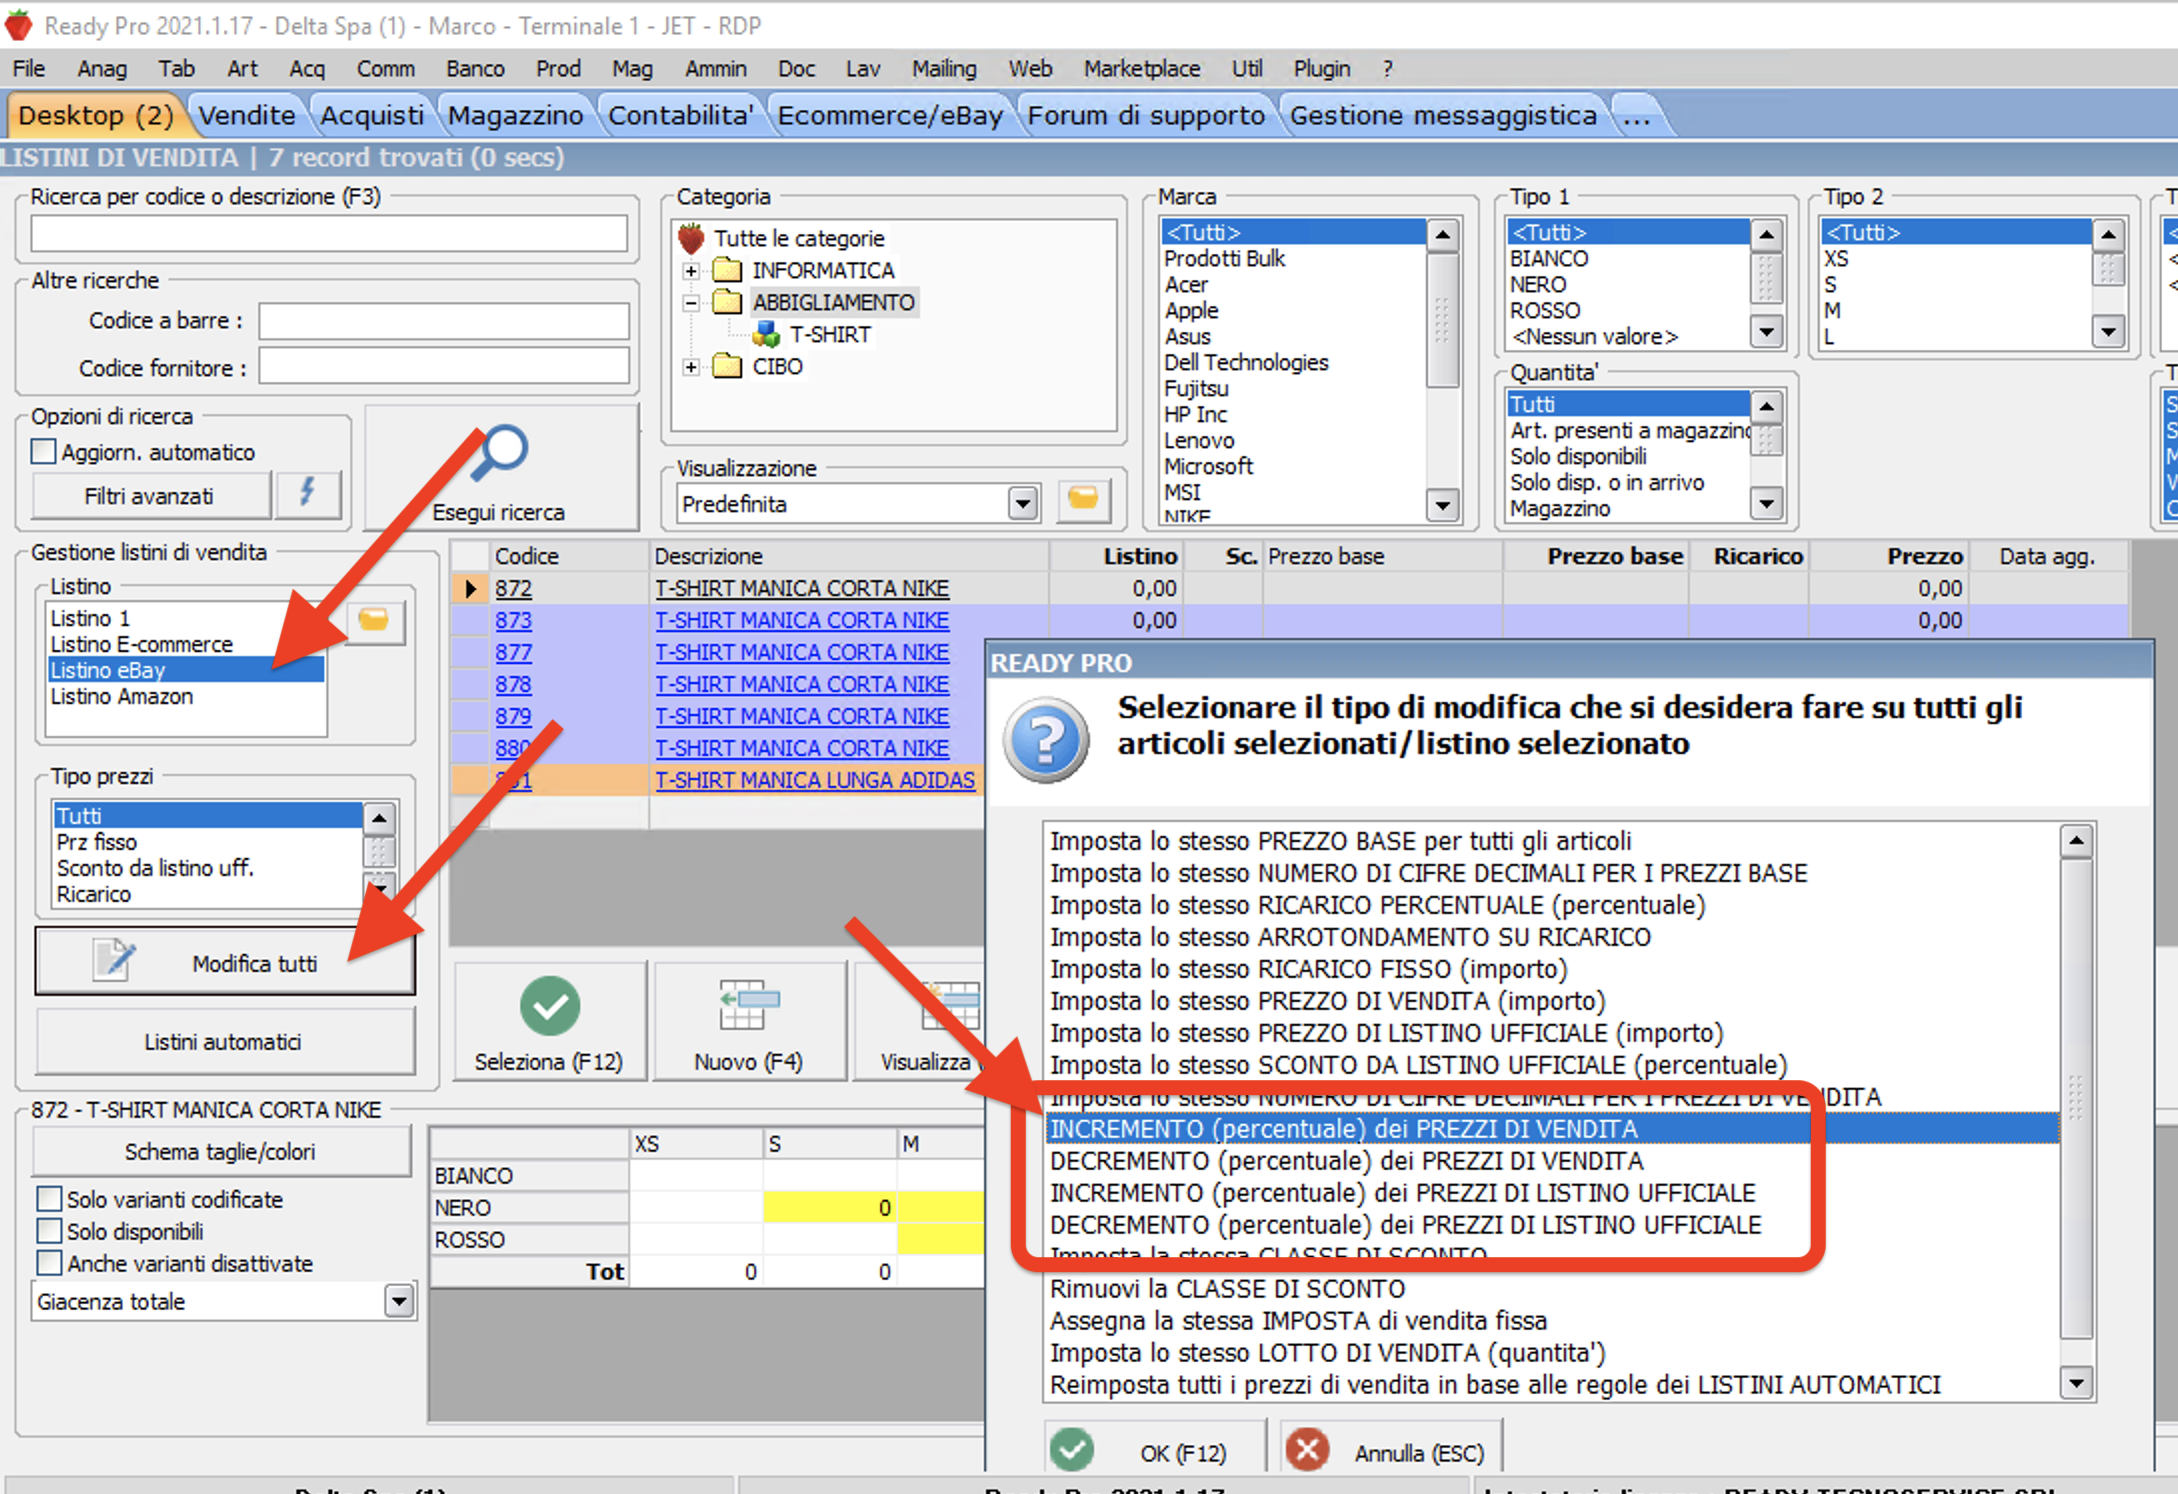Select Listino E-commerce in Listino list
The height and width of the screenshot is (1494, 2178).
(x=186, y=644)
